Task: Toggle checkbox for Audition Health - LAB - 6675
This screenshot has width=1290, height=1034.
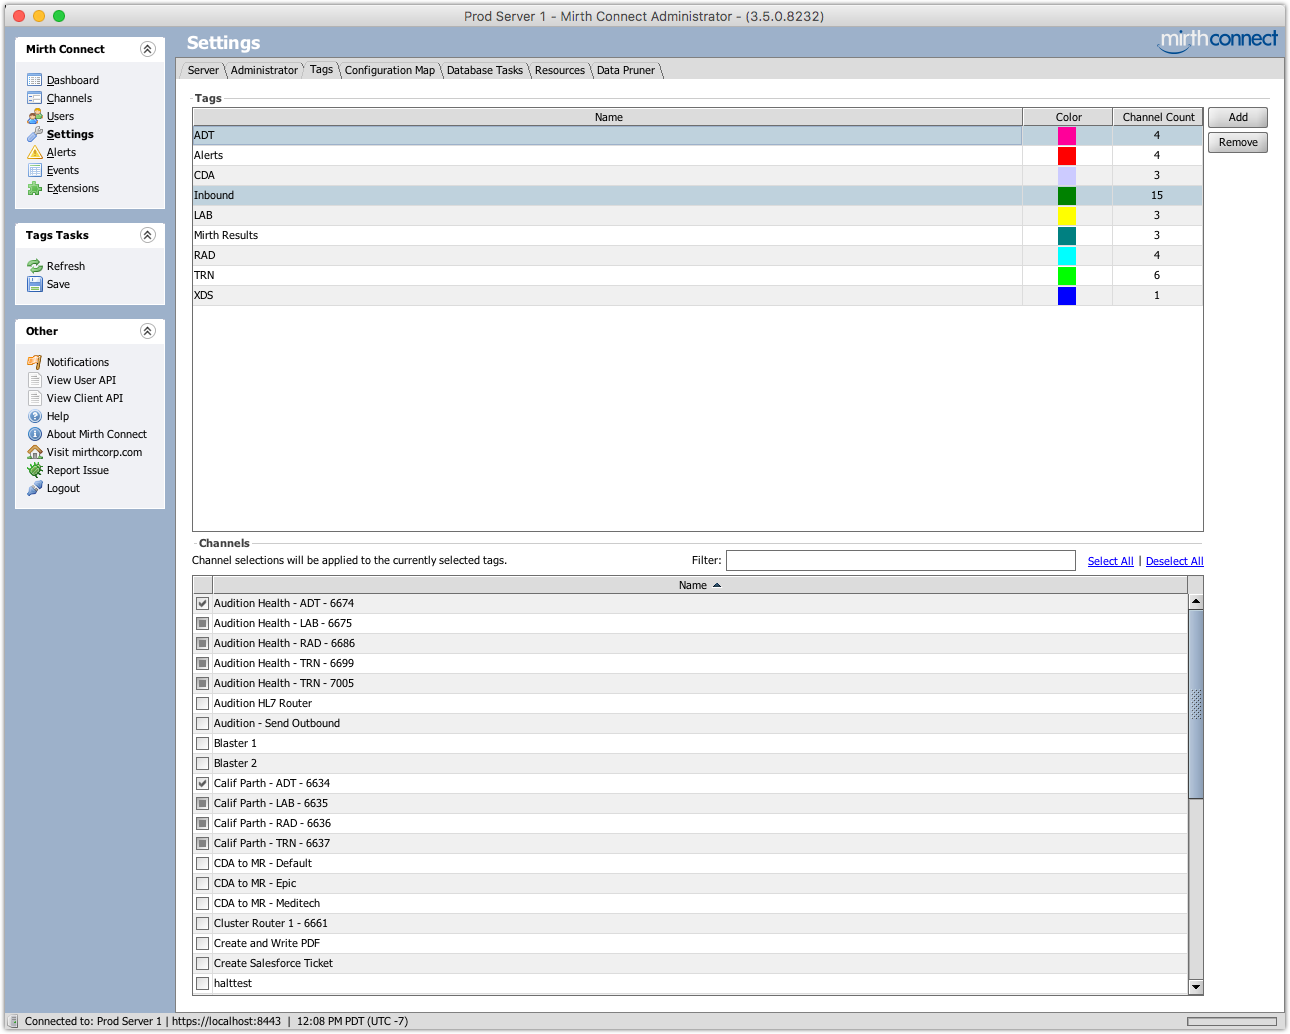Action: (x=202, y=623)
